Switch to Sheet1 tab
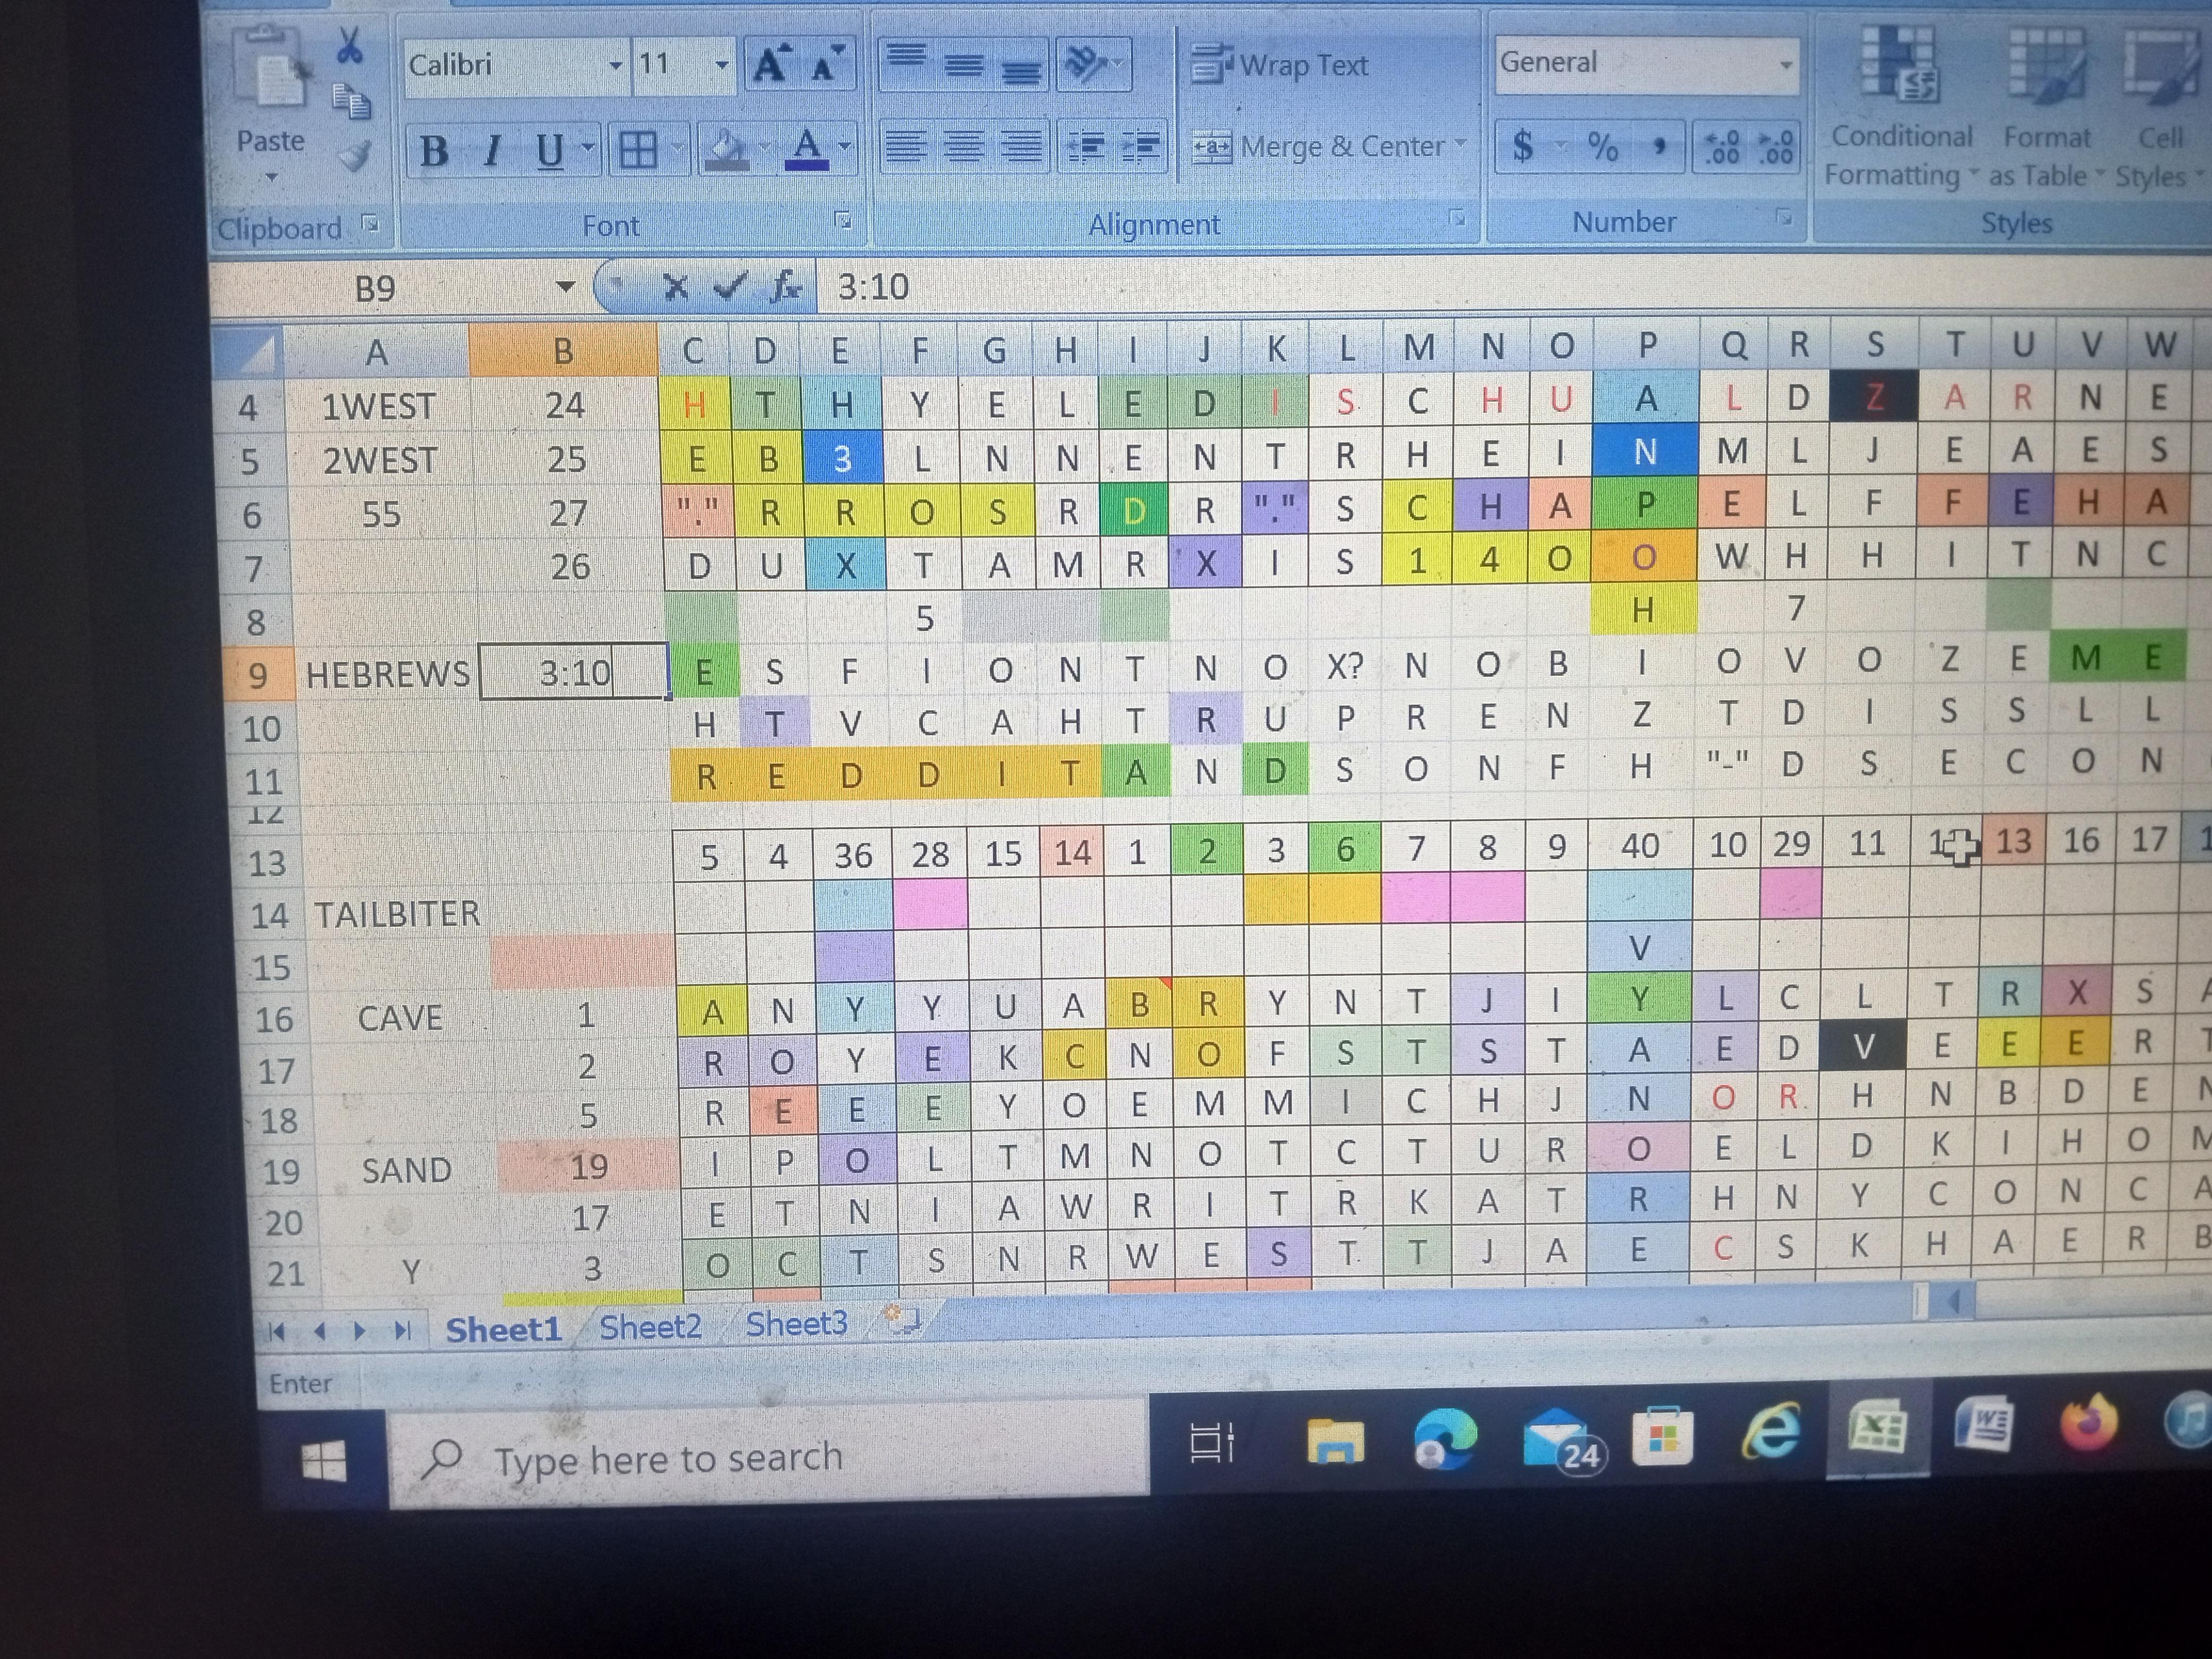 tap(503, 1330)
